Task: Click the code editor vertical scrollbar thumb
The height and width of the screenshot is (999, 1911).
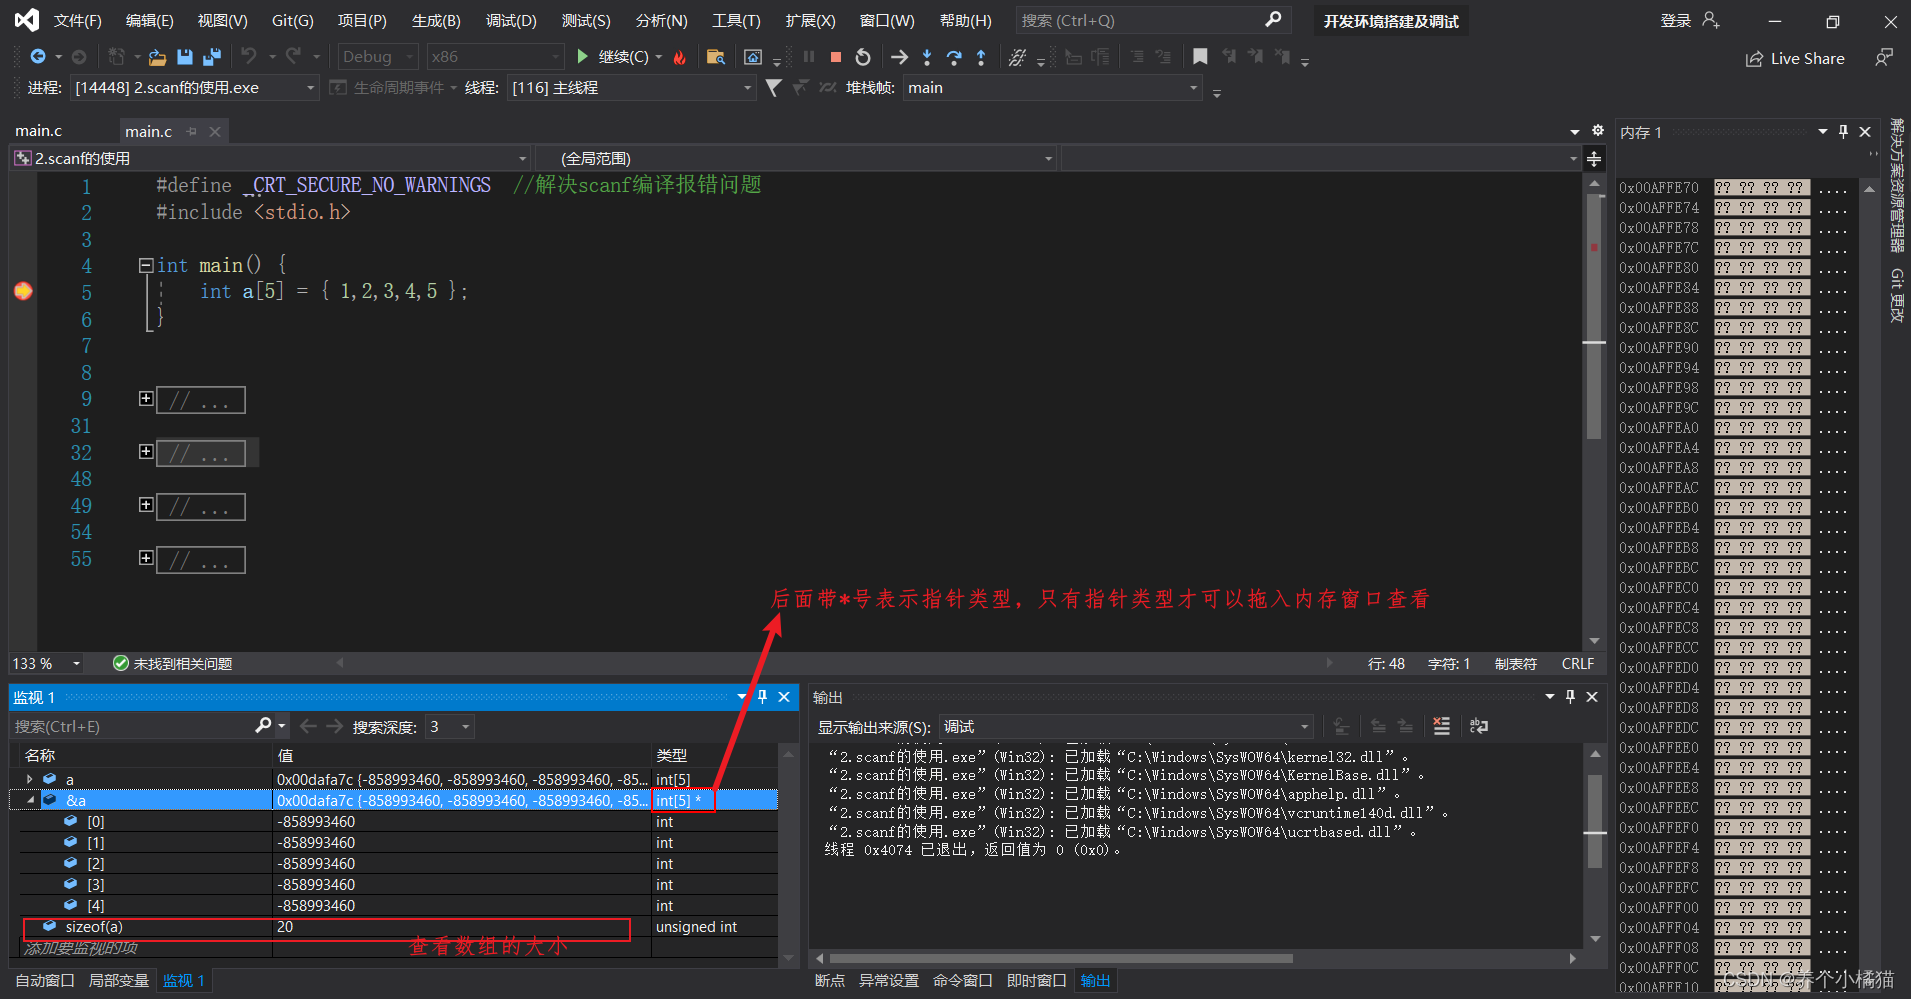Action: point(1594,316)
